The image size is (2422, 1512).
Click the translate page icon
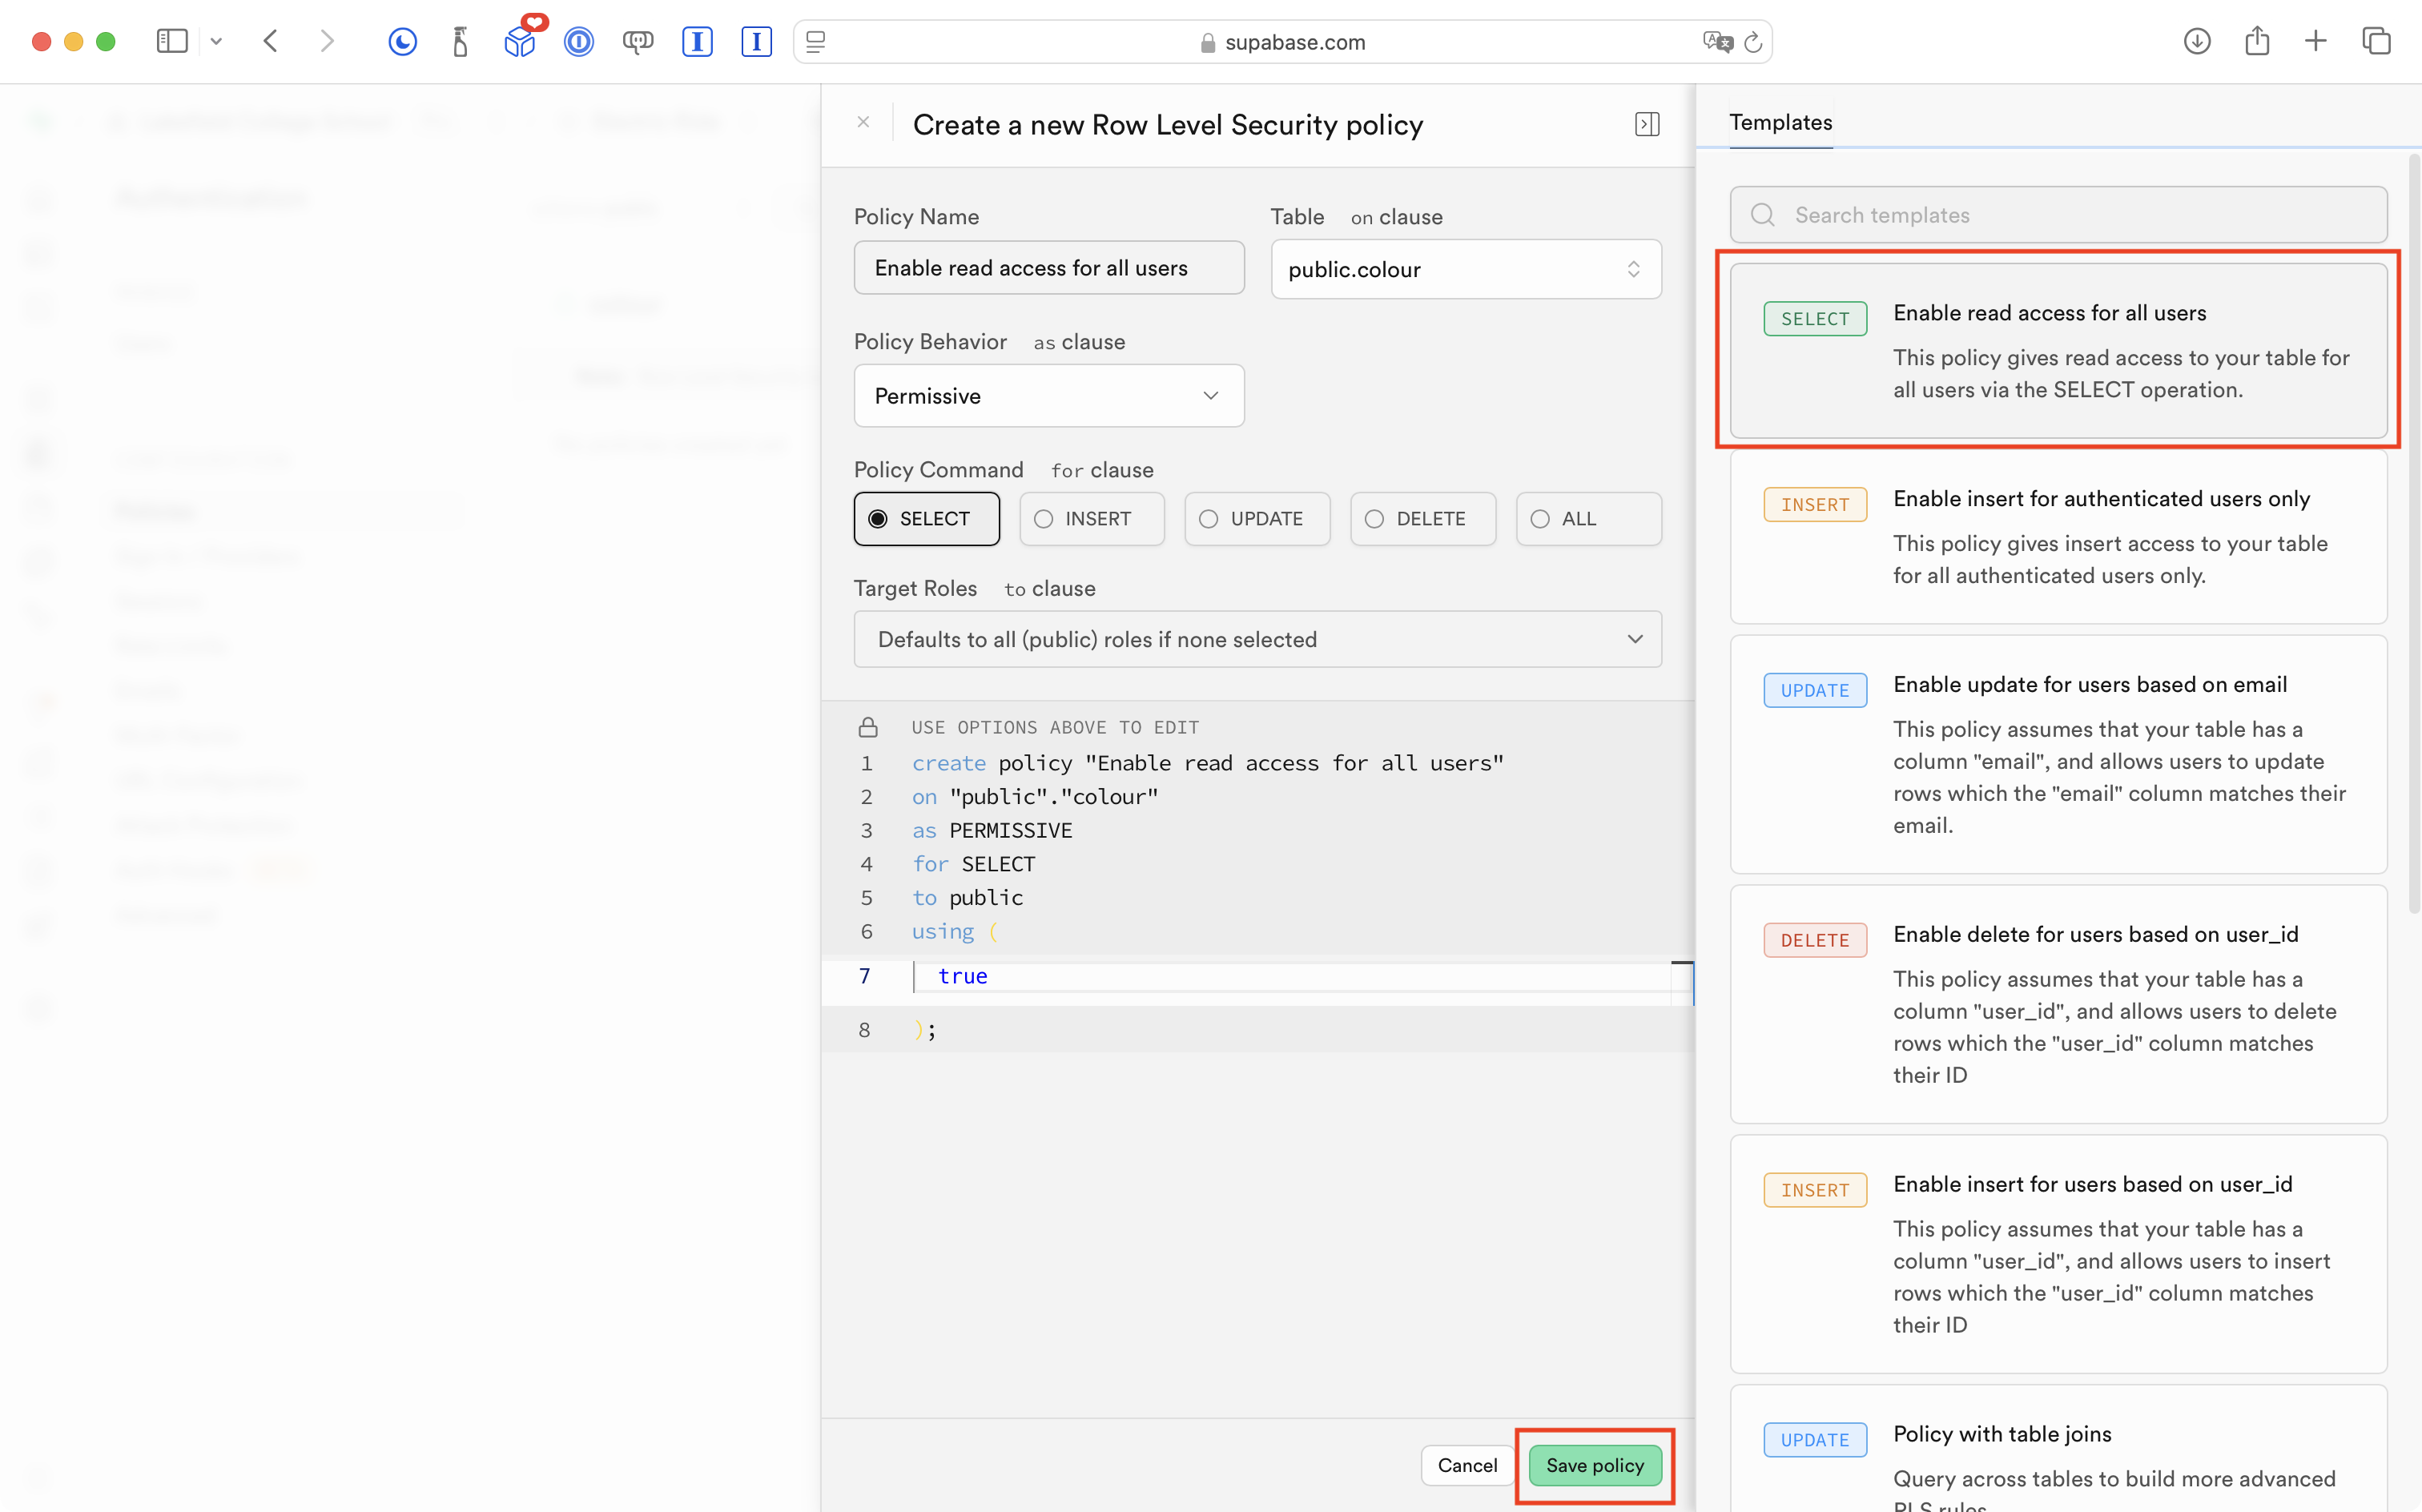pos(1717,42)
